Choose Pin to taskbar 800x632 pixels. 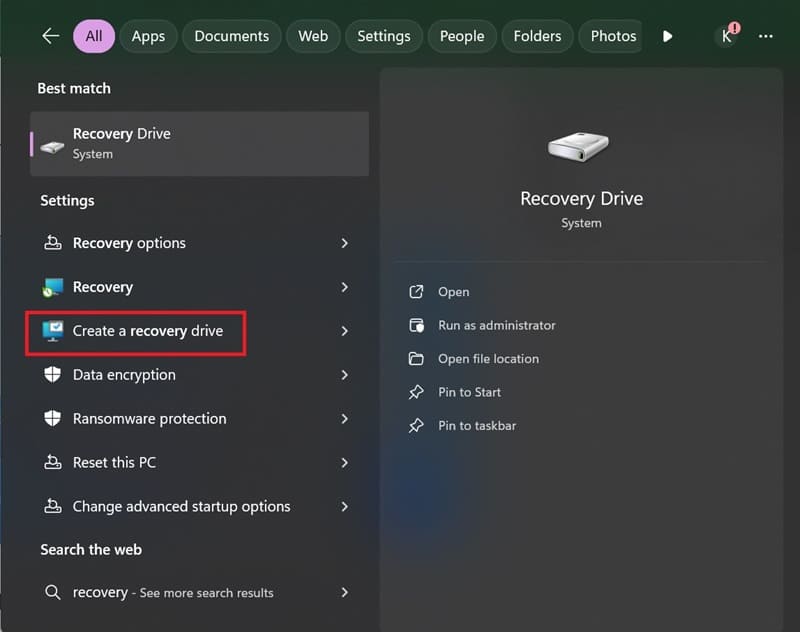(477, 426)
